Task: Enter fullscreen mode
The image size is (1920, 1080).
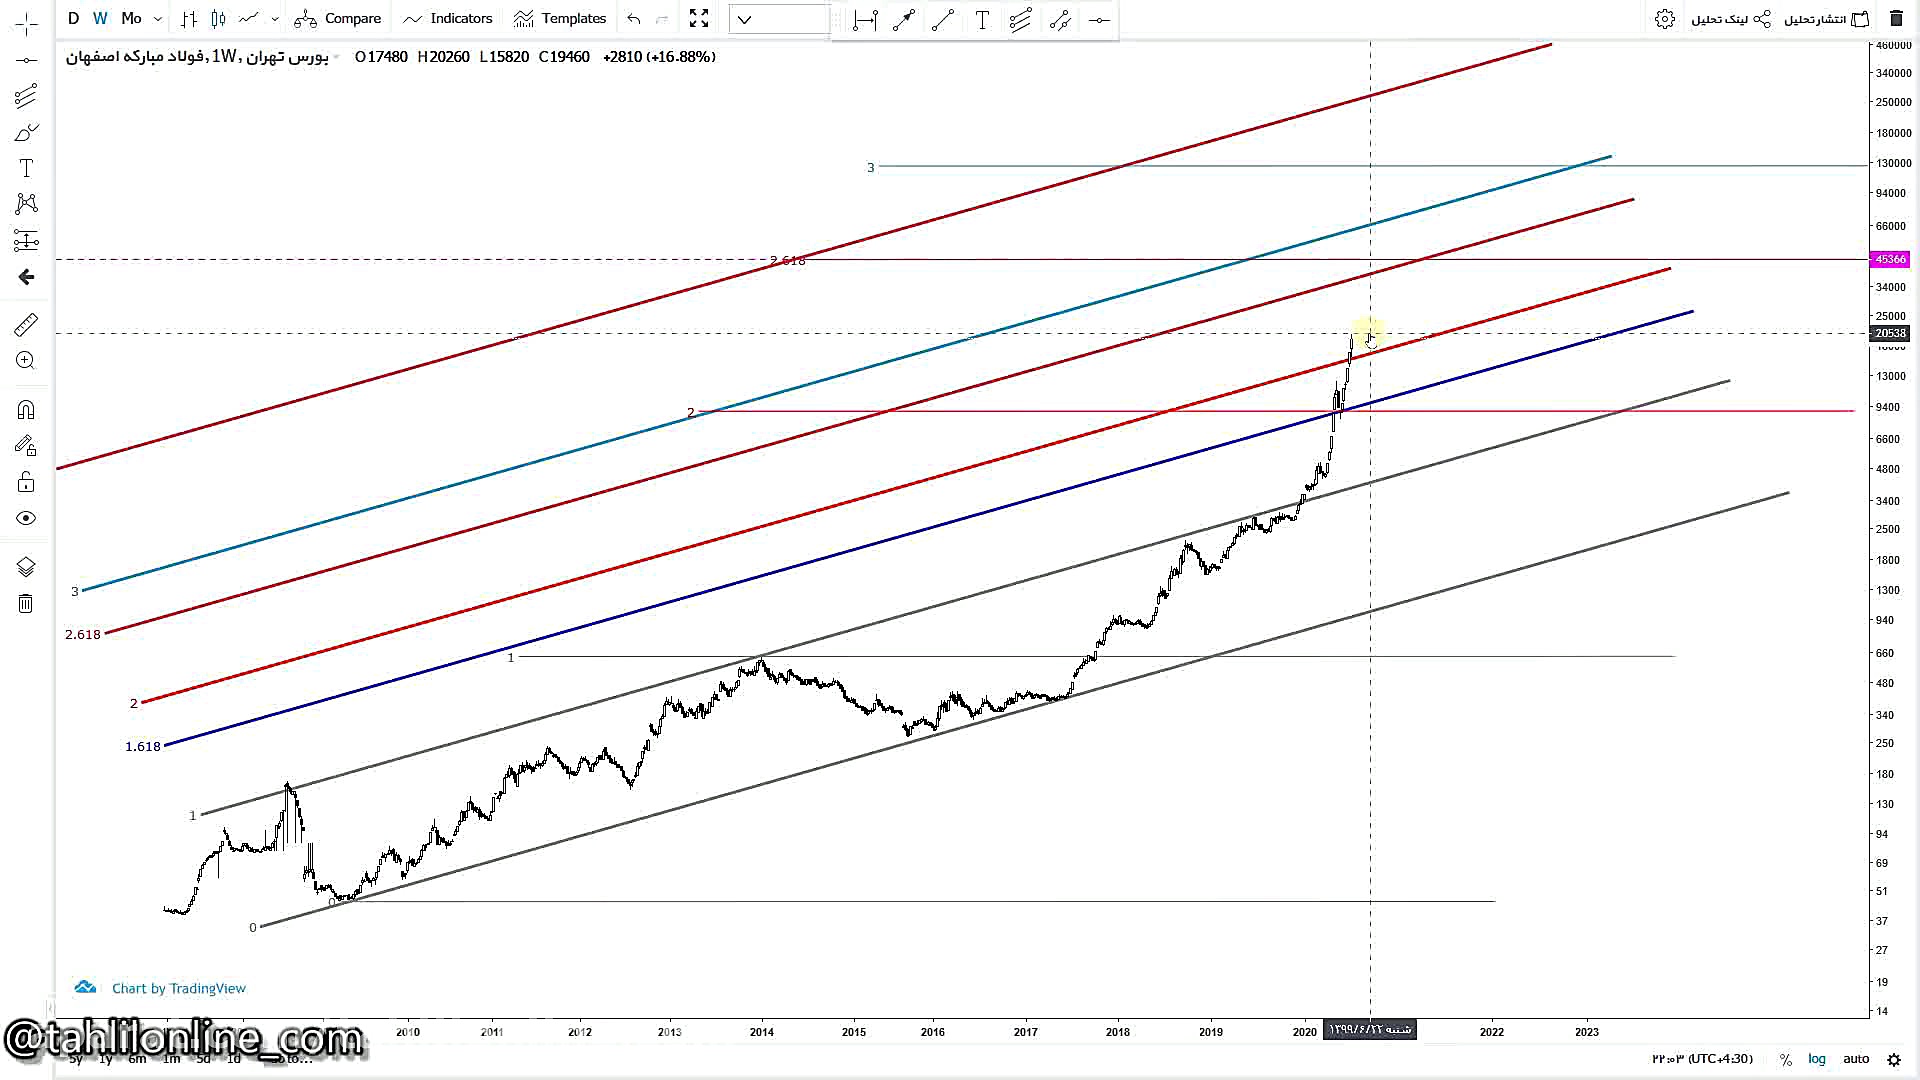Action: (x=699, y=19)
